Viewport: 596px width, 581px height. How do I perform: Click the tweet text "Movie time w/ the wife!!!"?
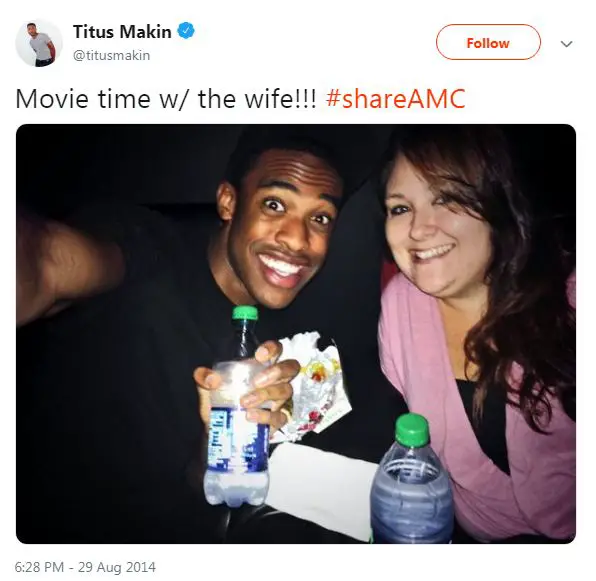click(166, 98)
